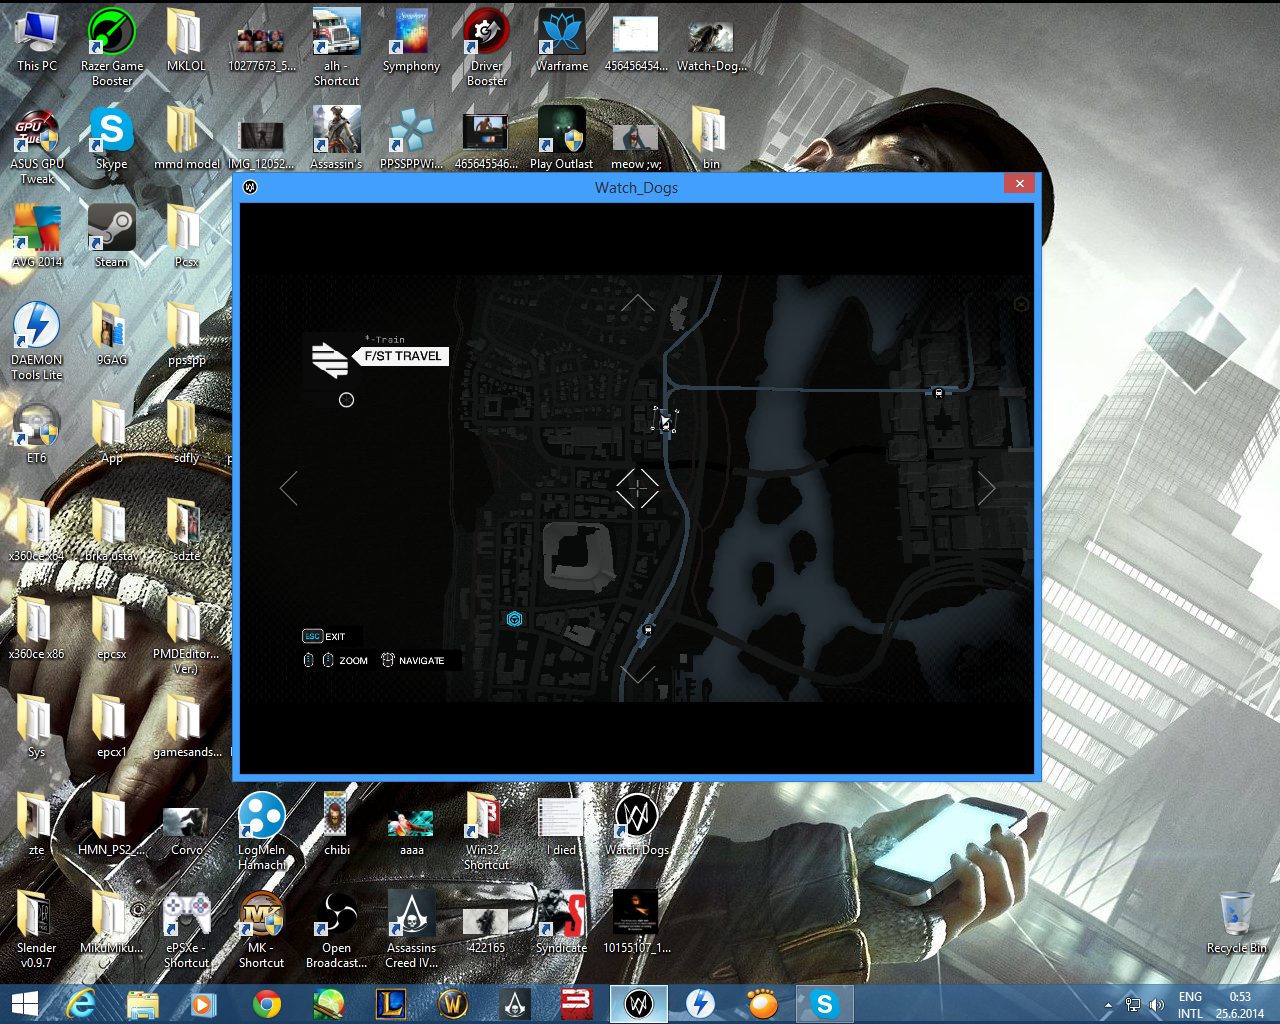Open File Explorer from the taskbar
This screenshot has width=1280, height=1024.
(143, 1004)
